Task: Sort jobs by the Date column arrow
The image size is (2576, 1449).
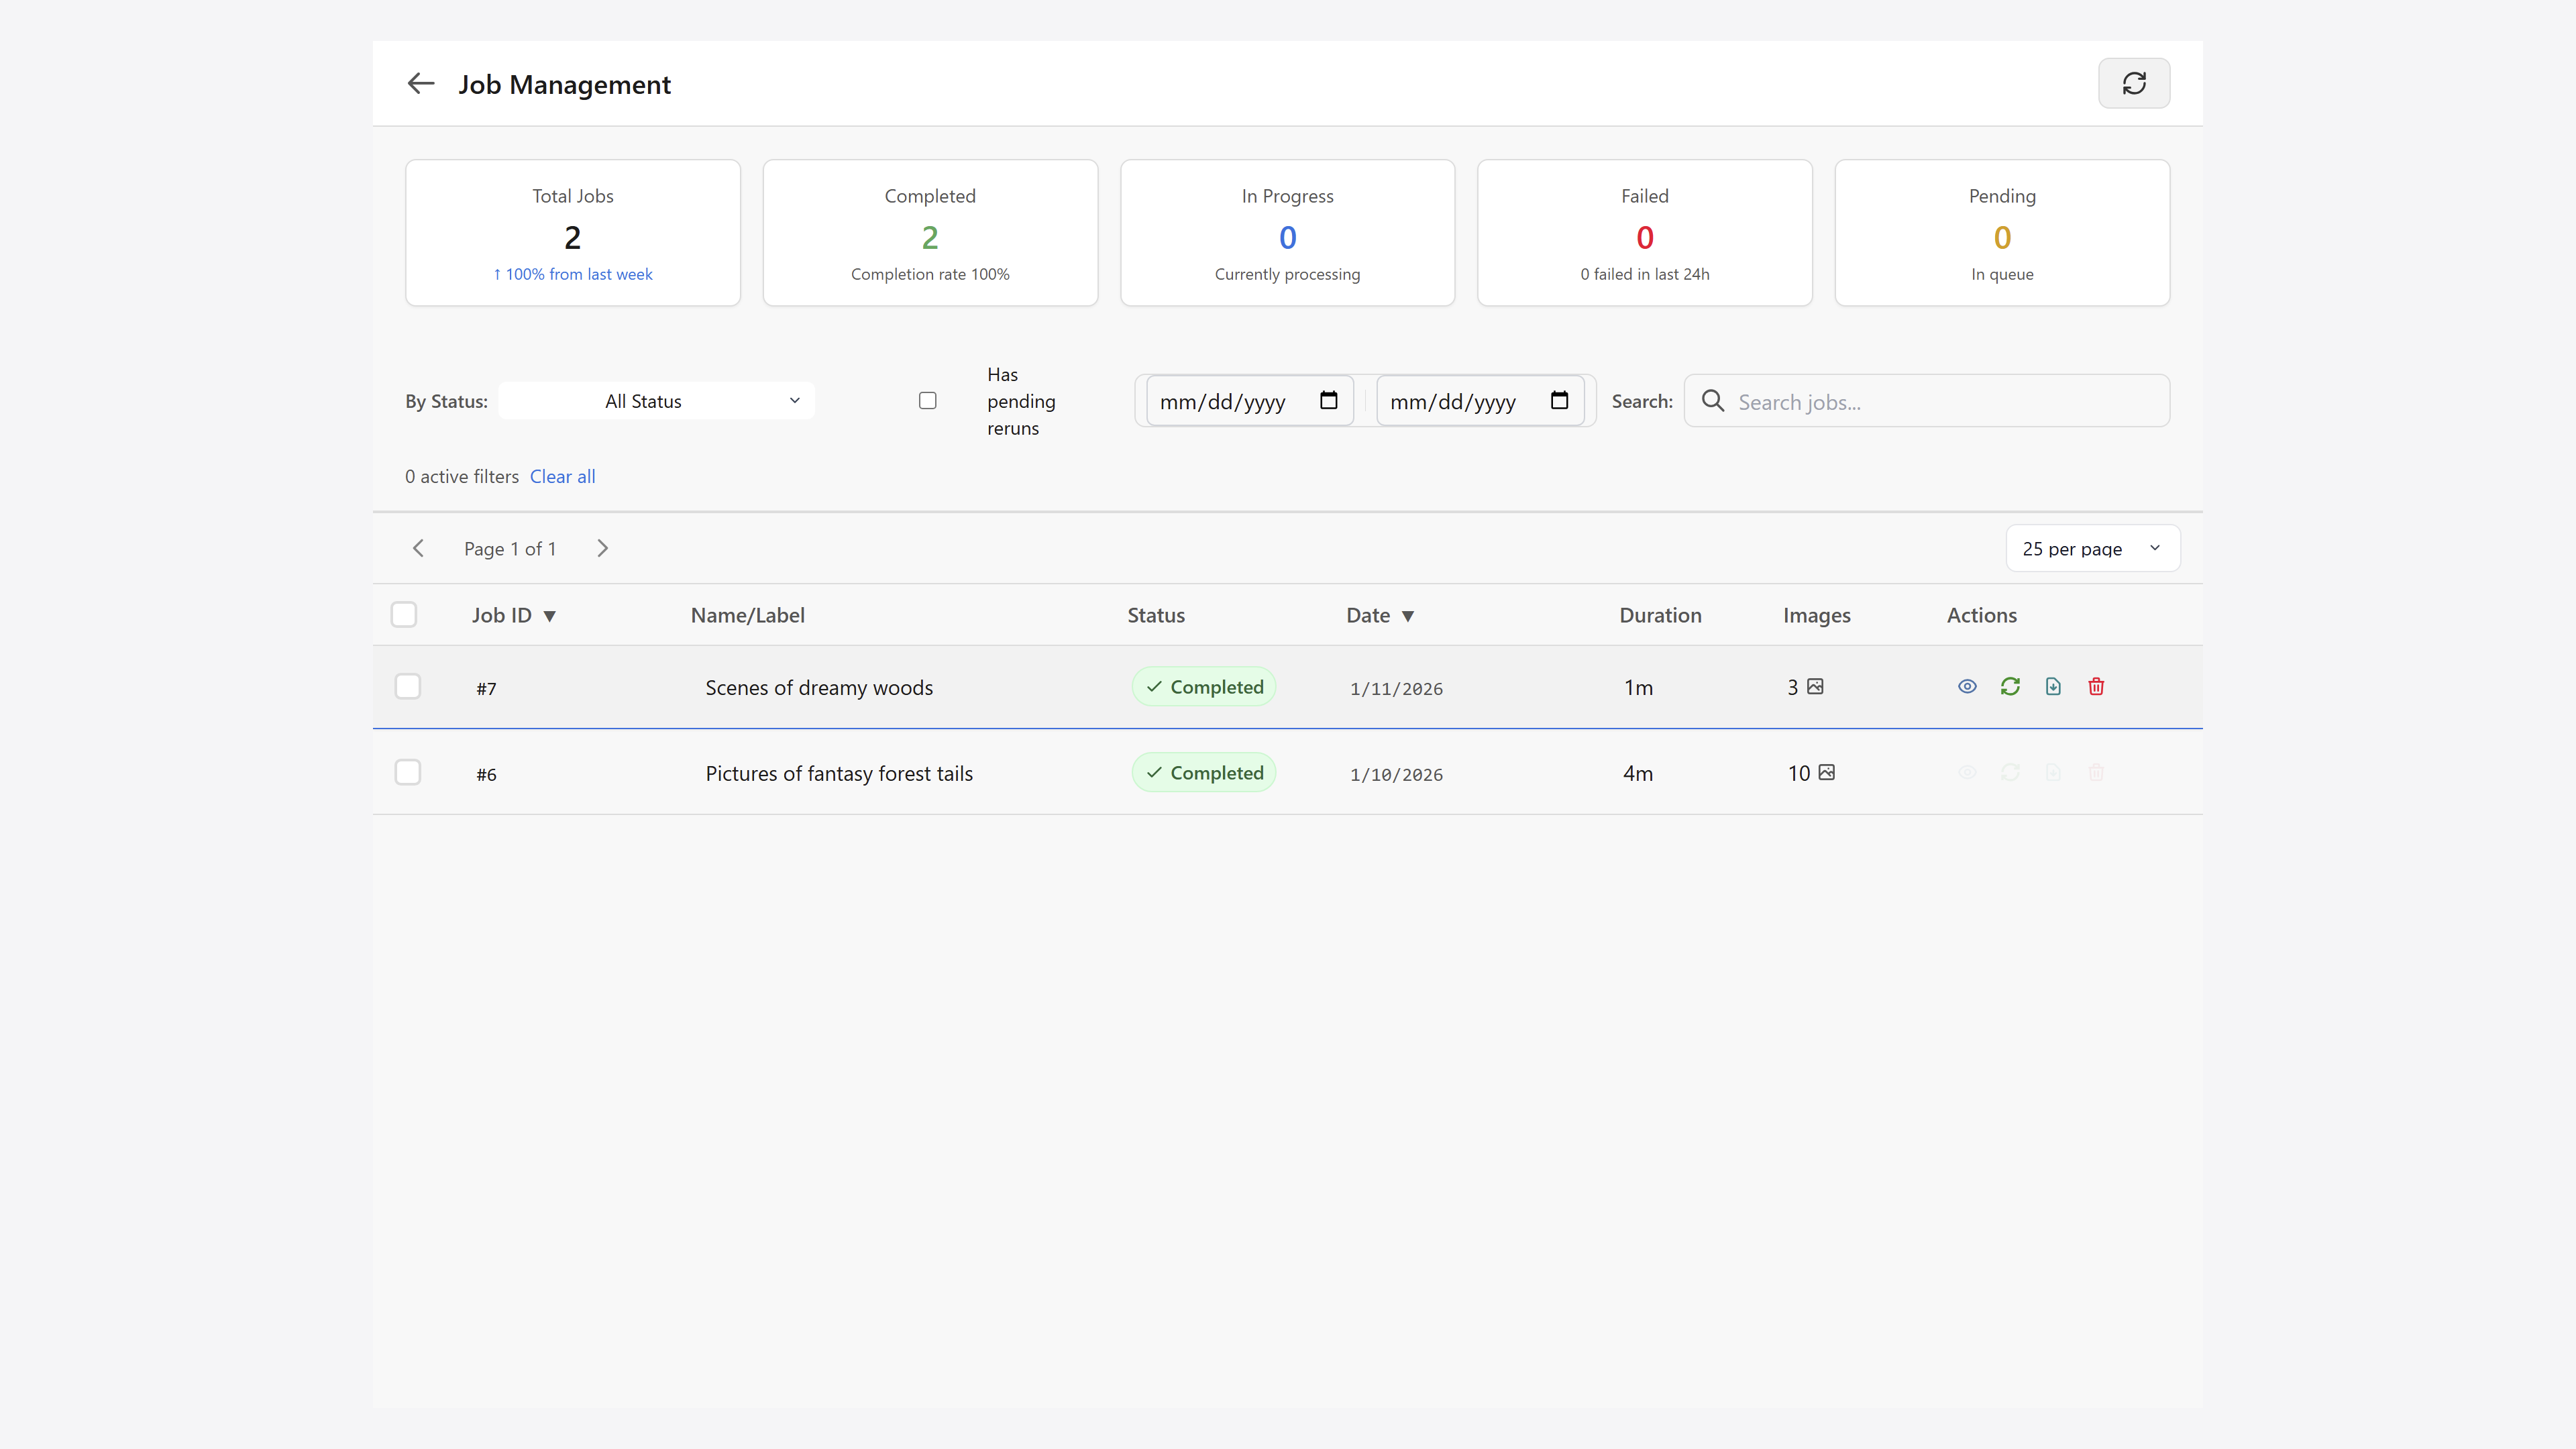Action: (x=1409, y=616)
